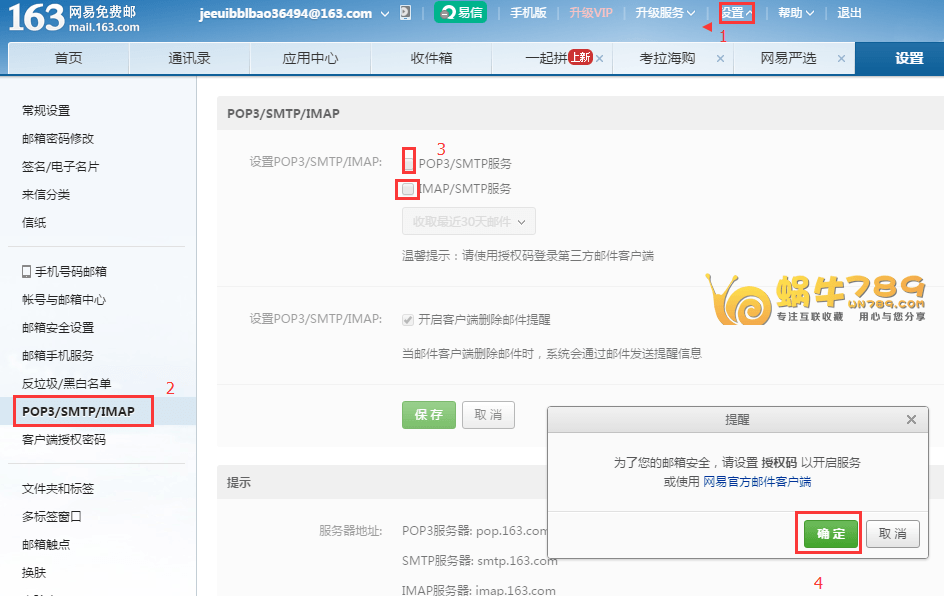Confirm the dialog with the 确定 button

(828, 533)
